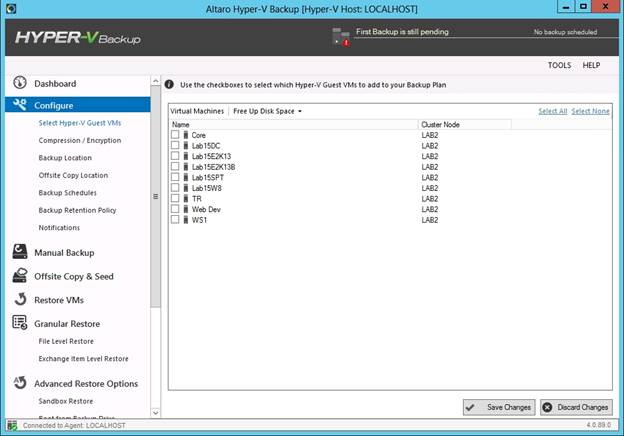Click the sidebar scrollbar thumb

tap(156, 196)
